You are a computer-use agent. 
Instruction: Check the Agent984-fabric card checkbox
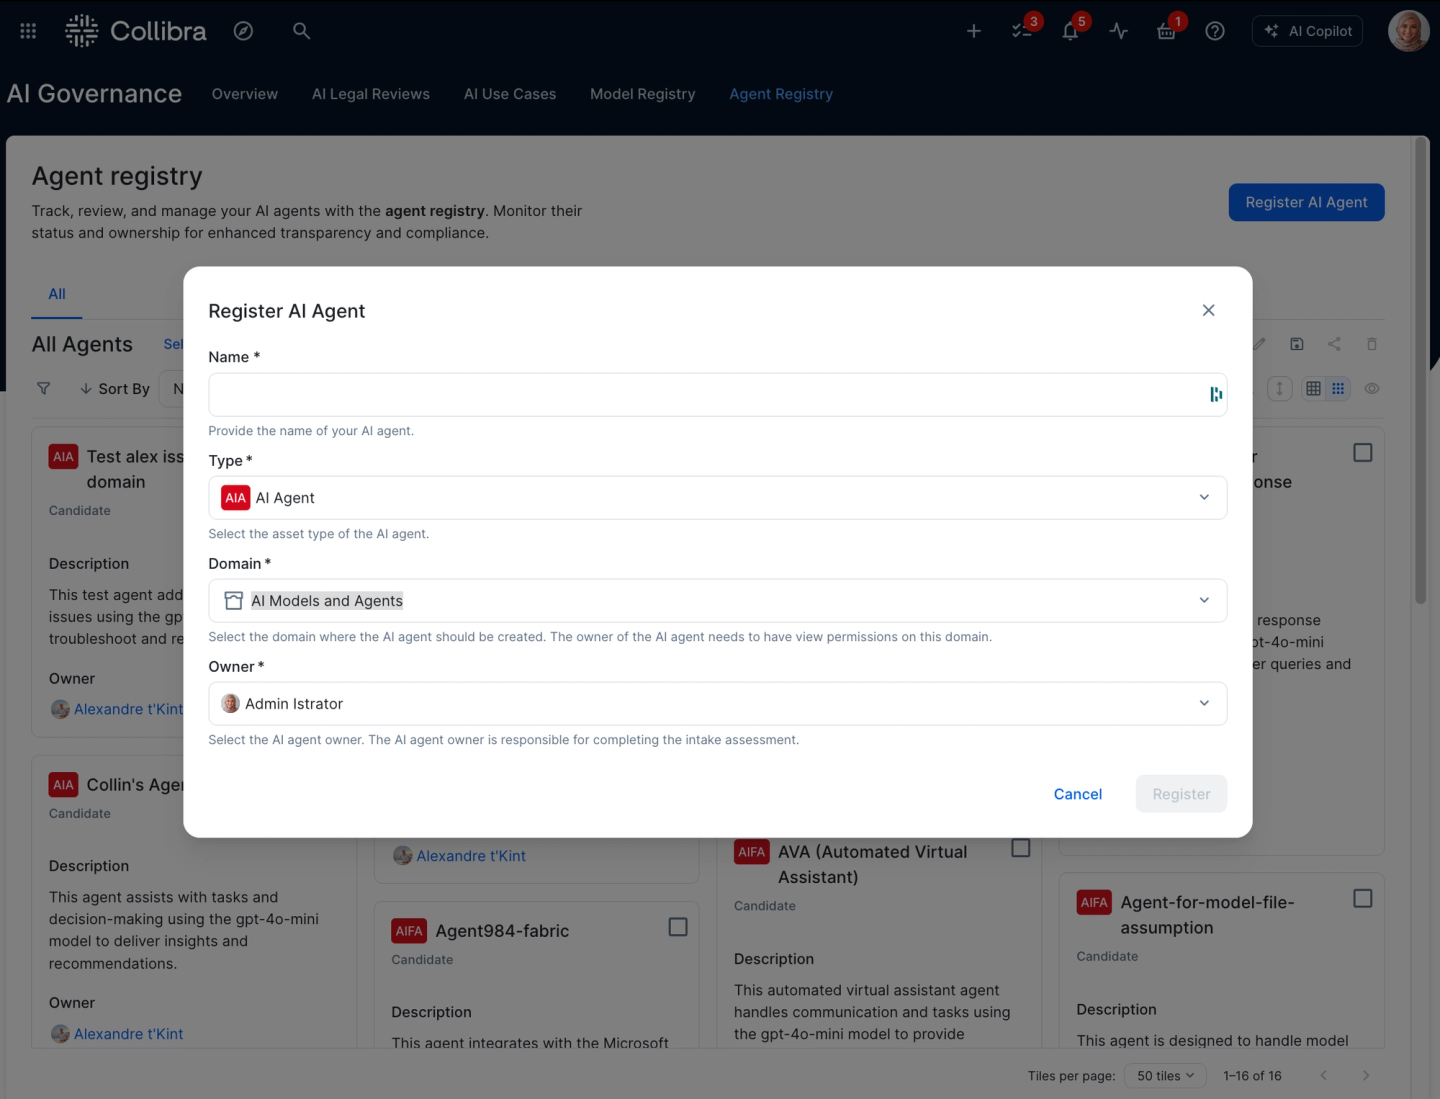coord(678,927)
